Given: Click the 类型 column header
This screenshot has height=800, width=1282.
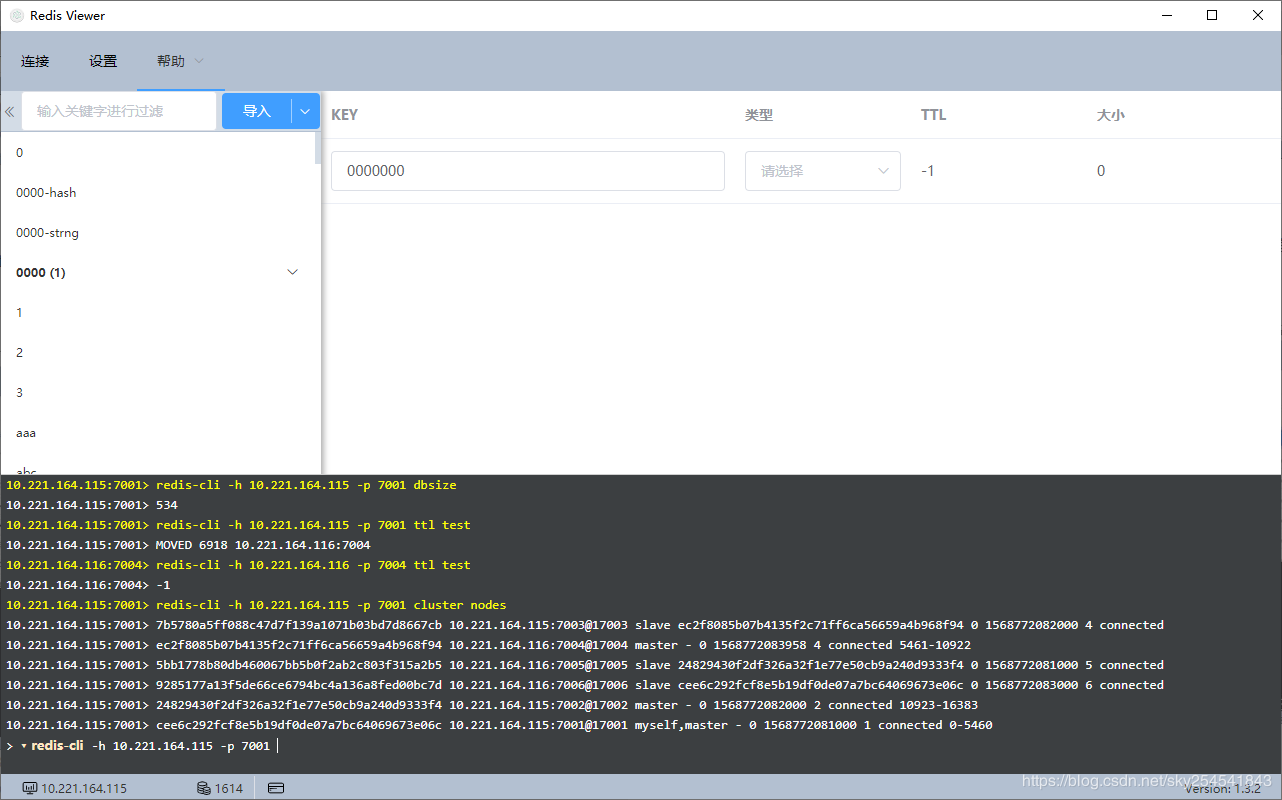Looking at the screenshot, I should pos(759,115).
